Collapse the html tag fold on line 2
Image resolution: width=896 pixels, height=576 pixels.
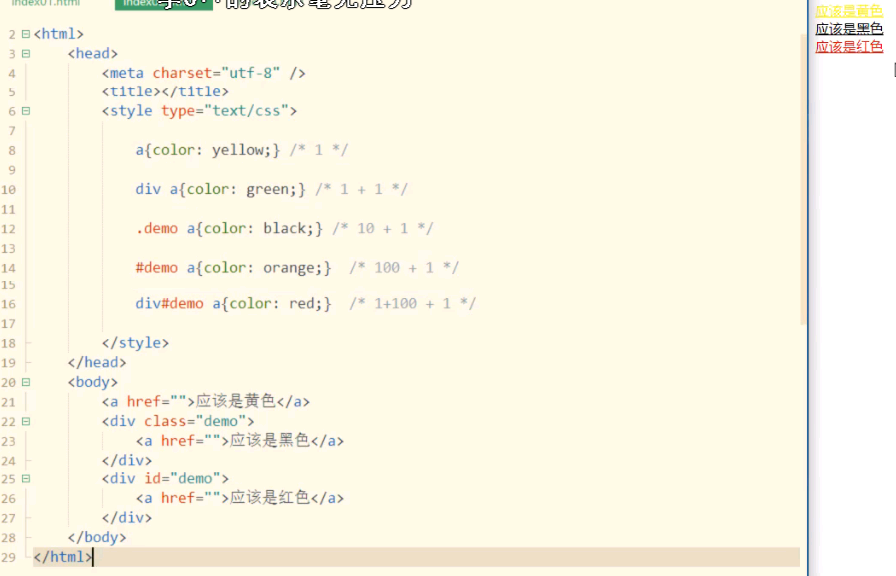pyautogui.click(x=26, y=34)
